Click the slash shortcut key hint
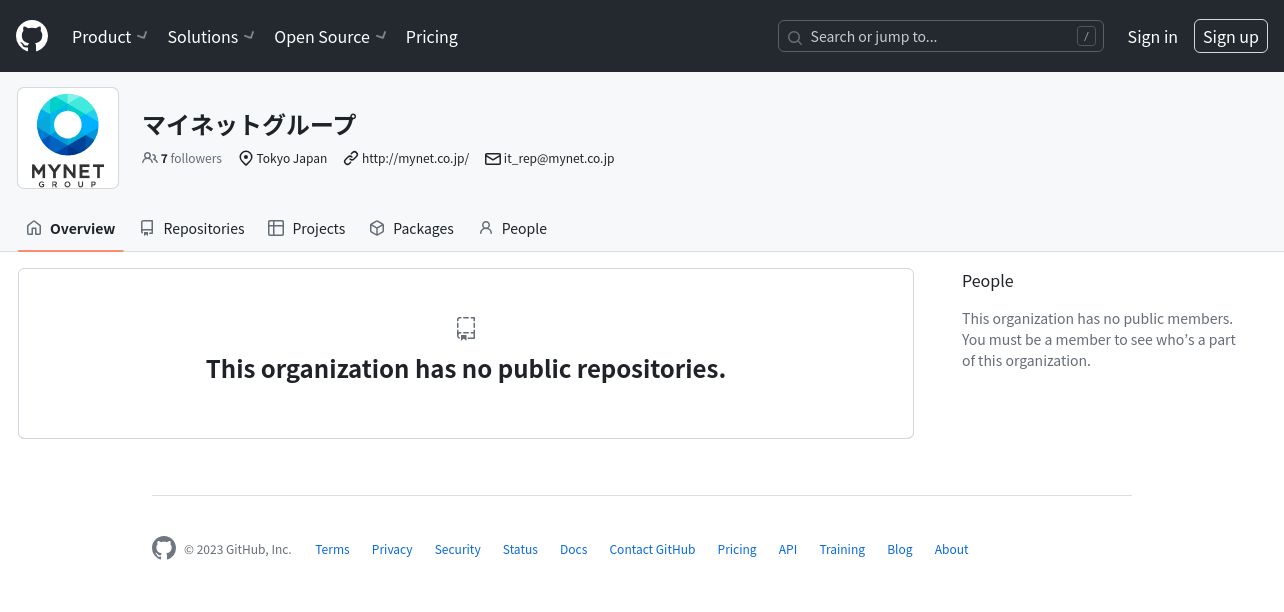This screenshot has width=1284, height=612. pyautogui.click(x=1086, y=37)
